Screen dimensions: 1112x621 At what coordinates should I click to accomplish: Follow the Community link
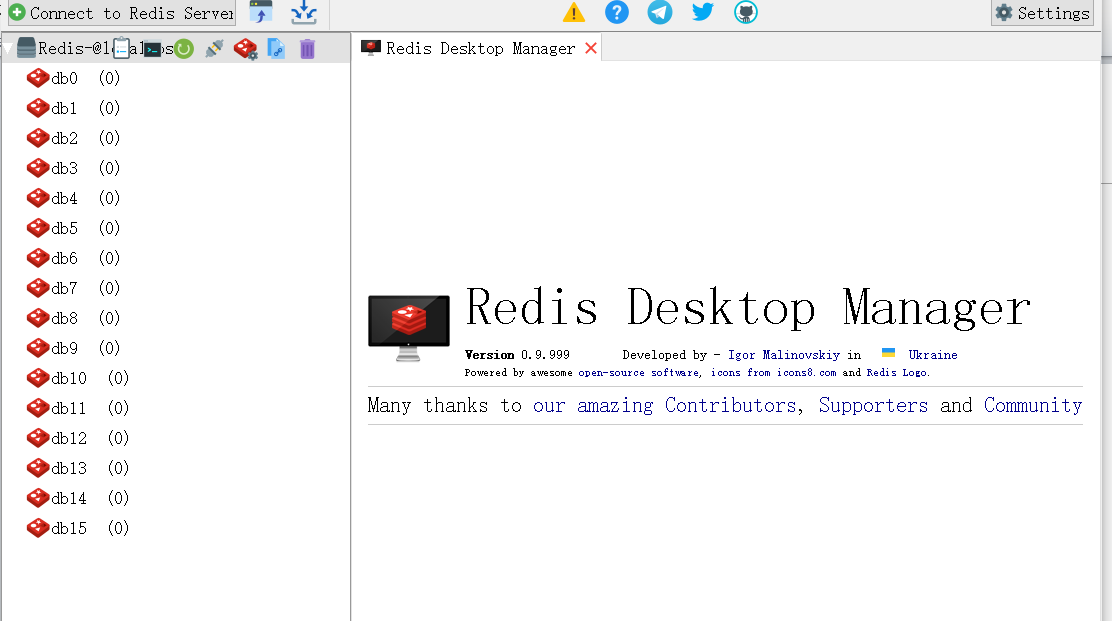tap(1033, 405)
